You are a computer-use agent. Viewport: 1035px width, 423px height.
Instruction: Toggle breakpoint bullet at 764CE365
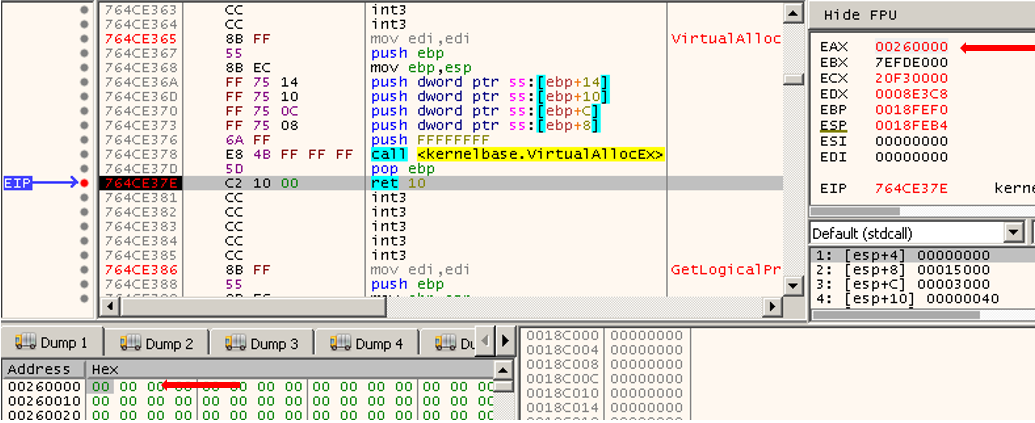coord(84,38)
